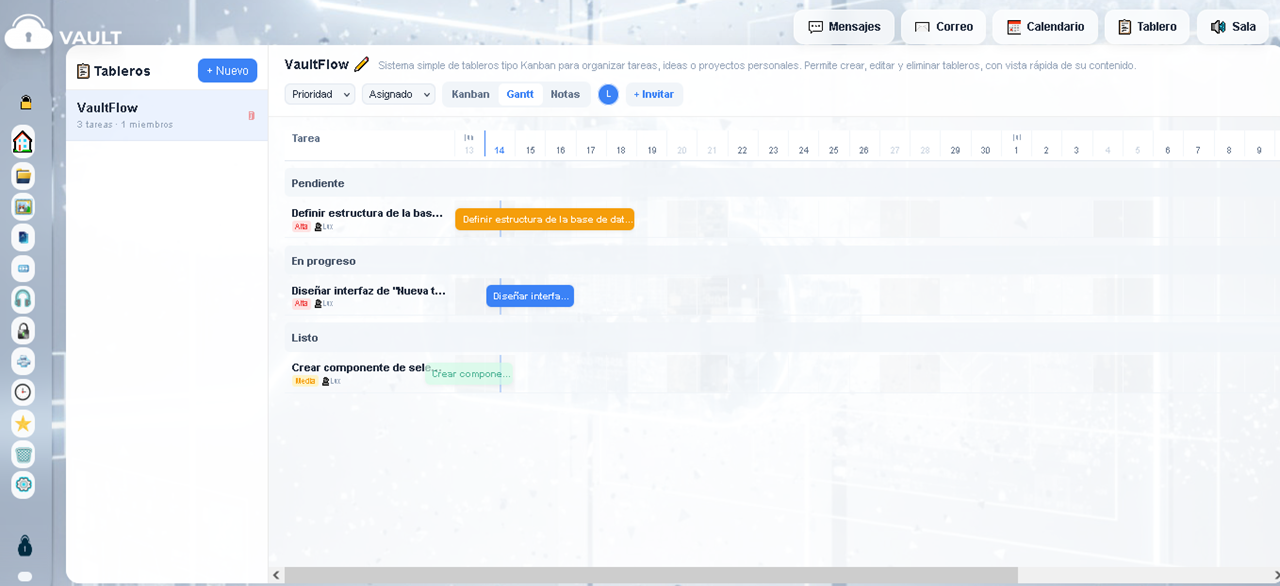Open Correo from top bar
Screen dimensions: 1280x586
[943, 27]
